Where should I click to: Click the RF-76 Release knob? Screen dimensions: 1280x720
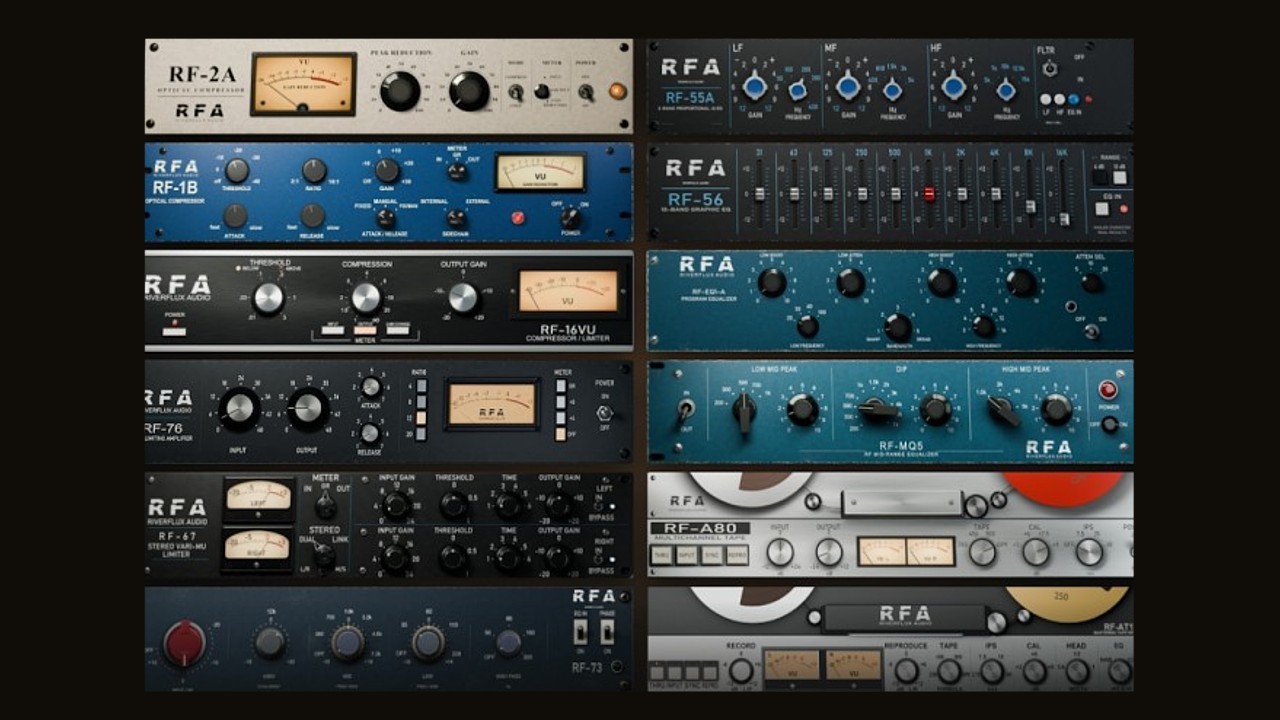(x=370, y=433)
